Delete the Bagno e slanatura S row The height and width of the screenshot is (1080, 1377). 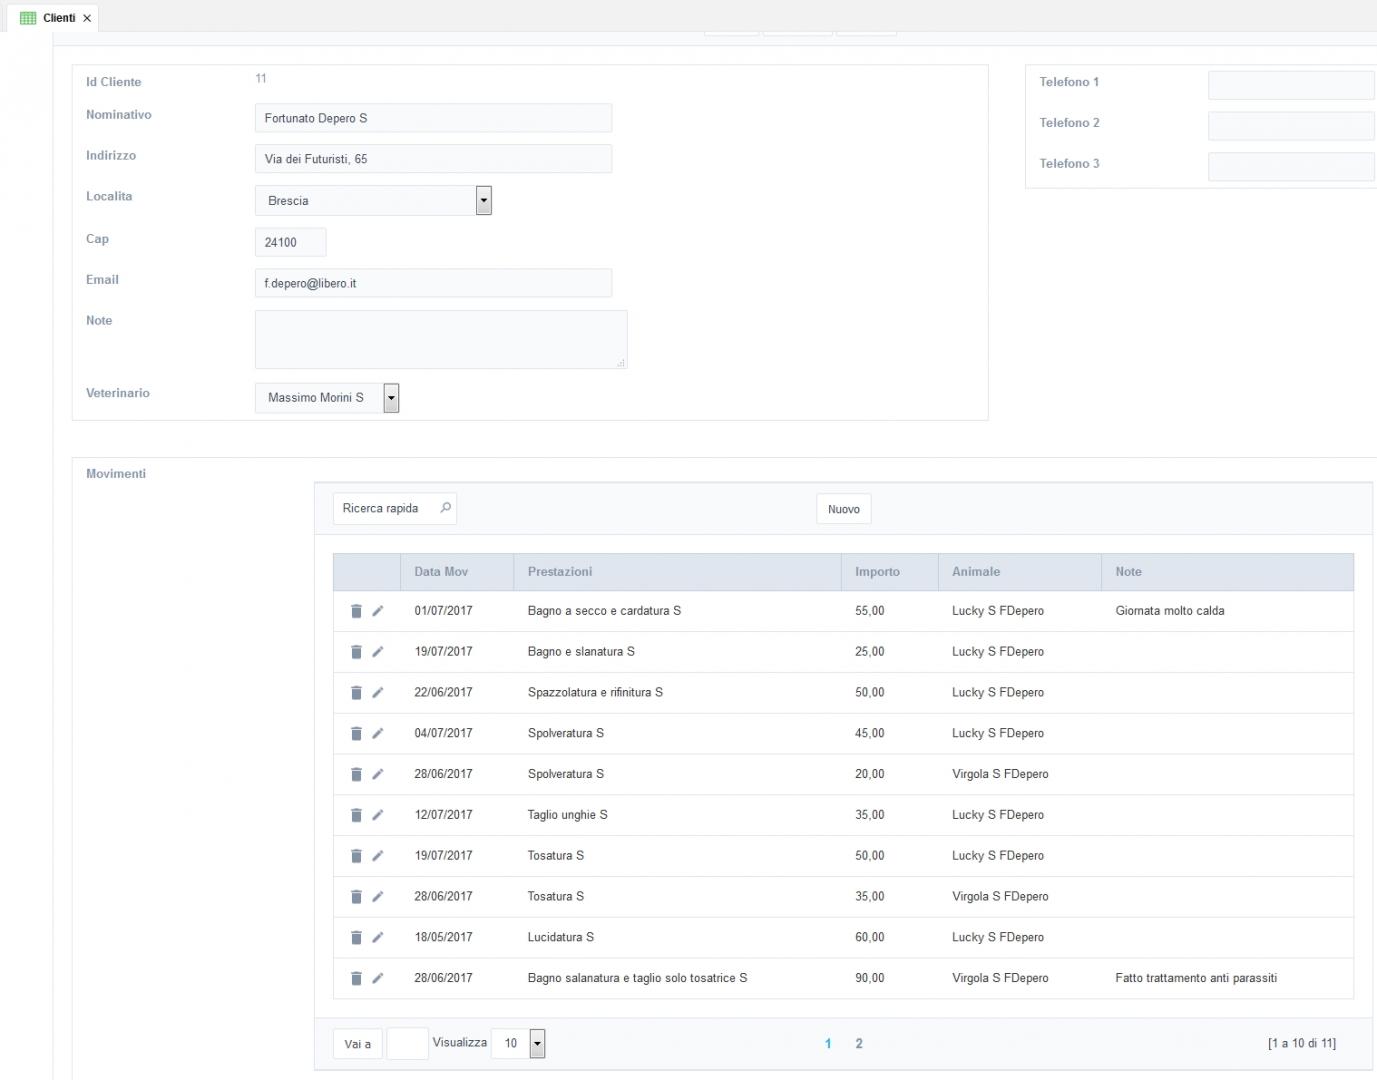[x=356, y=652]
